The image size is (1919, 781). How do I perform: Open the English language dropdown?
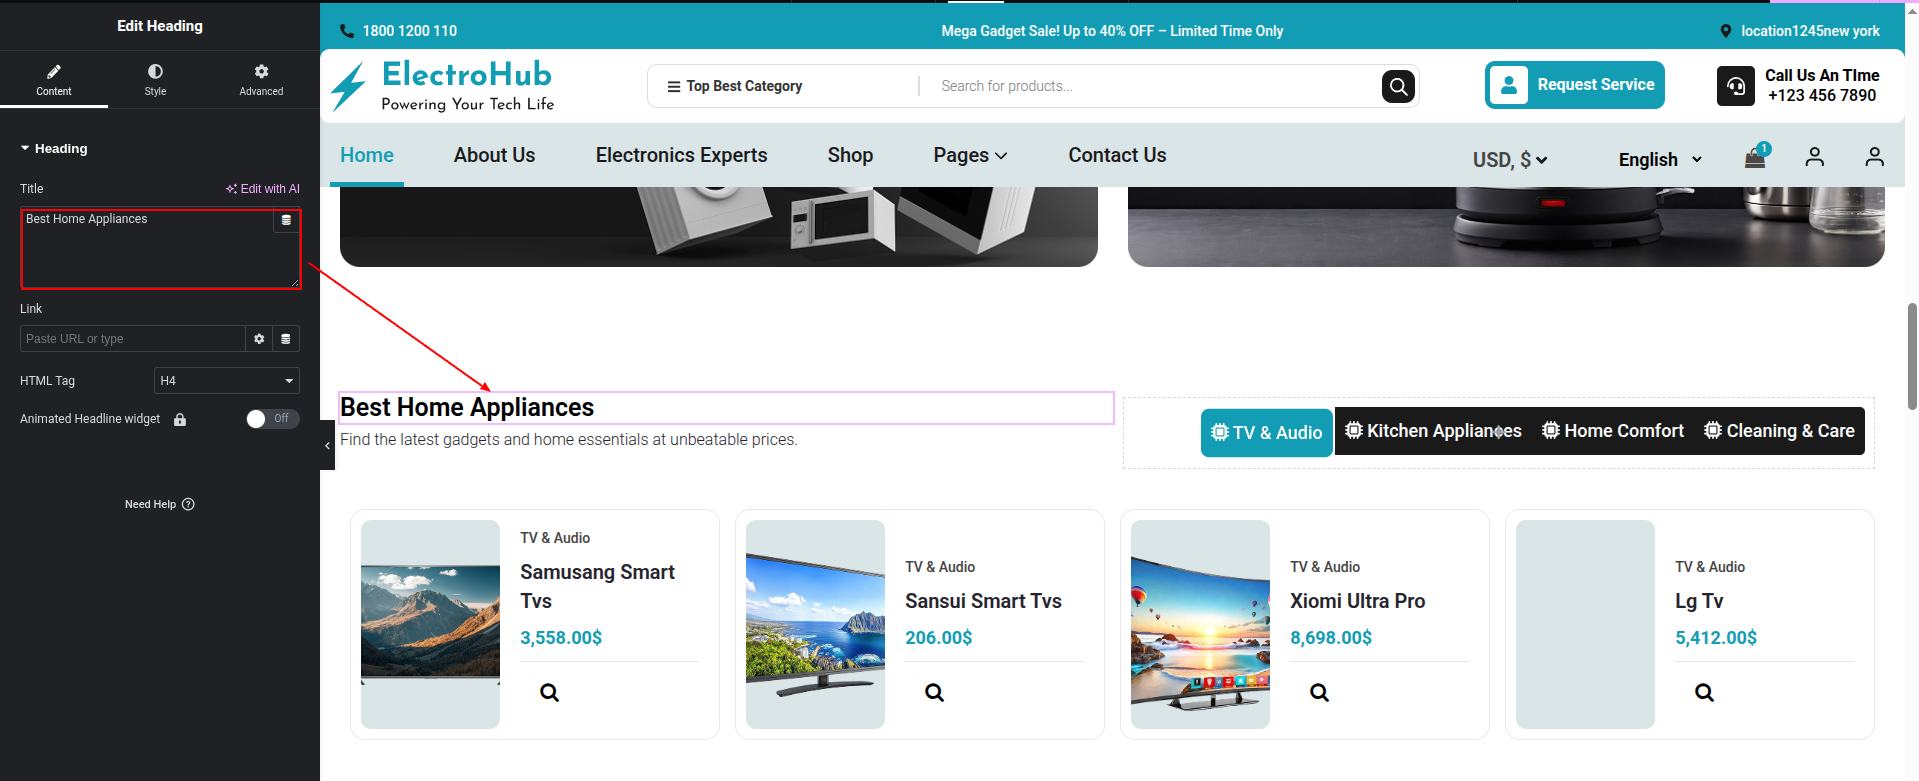[1659, 160]
